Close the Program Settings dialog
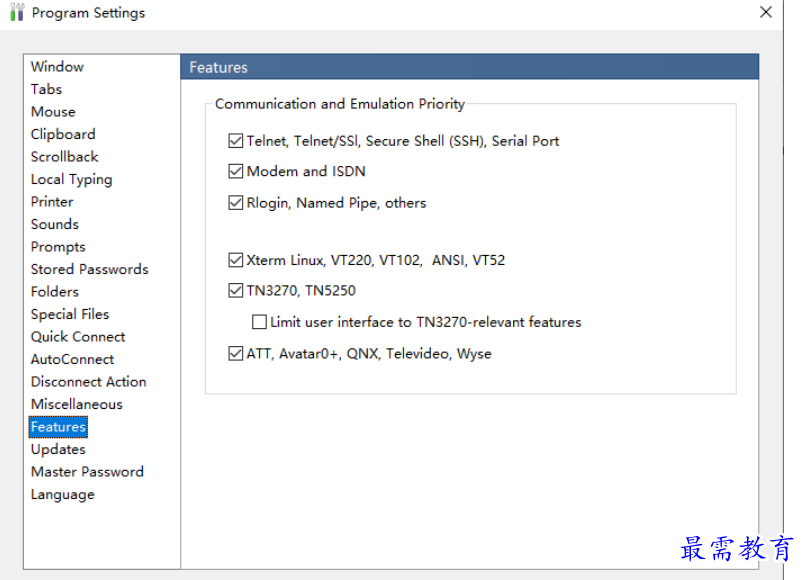Image resolution: width=802 pixels, height=580 pixels. click(x=765, y=12)
